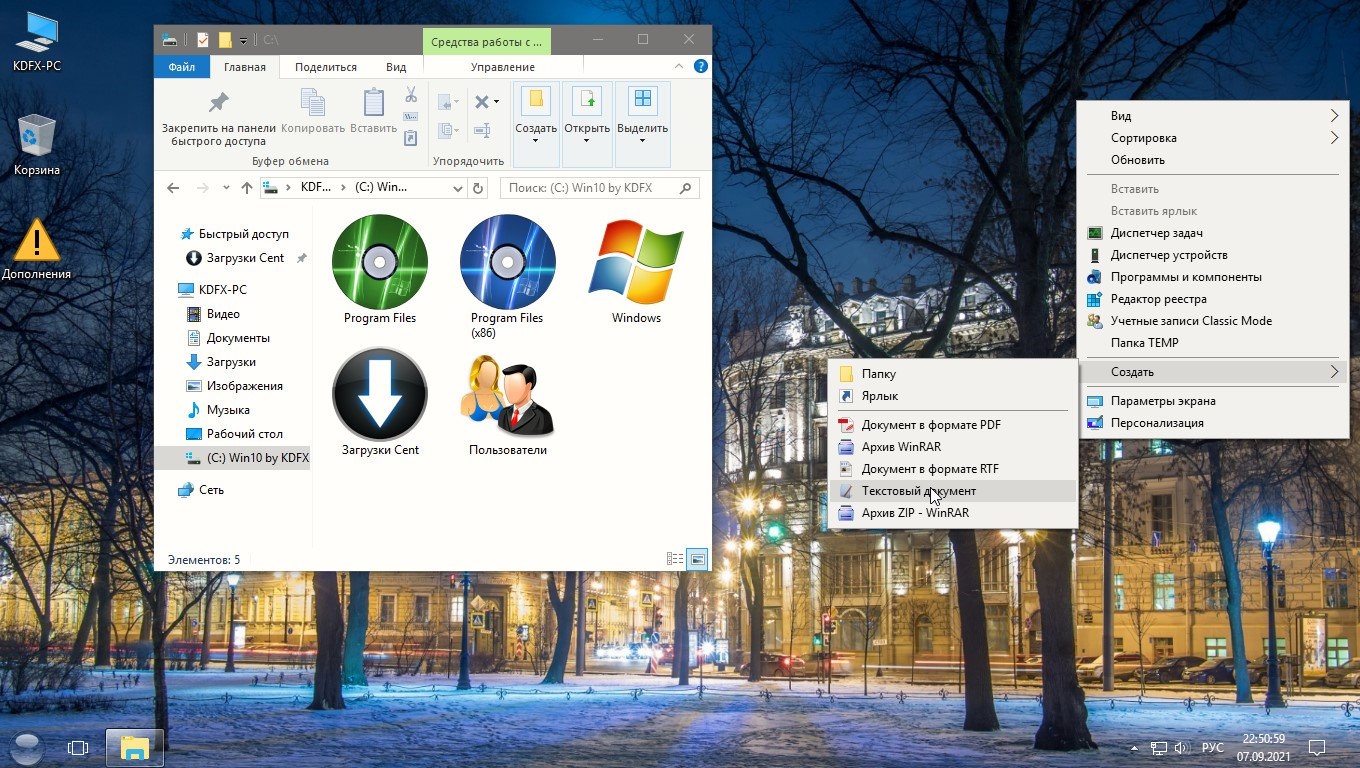Click the copy path icon in ribbon
The image size is (1360, 768).
[411, 117]
